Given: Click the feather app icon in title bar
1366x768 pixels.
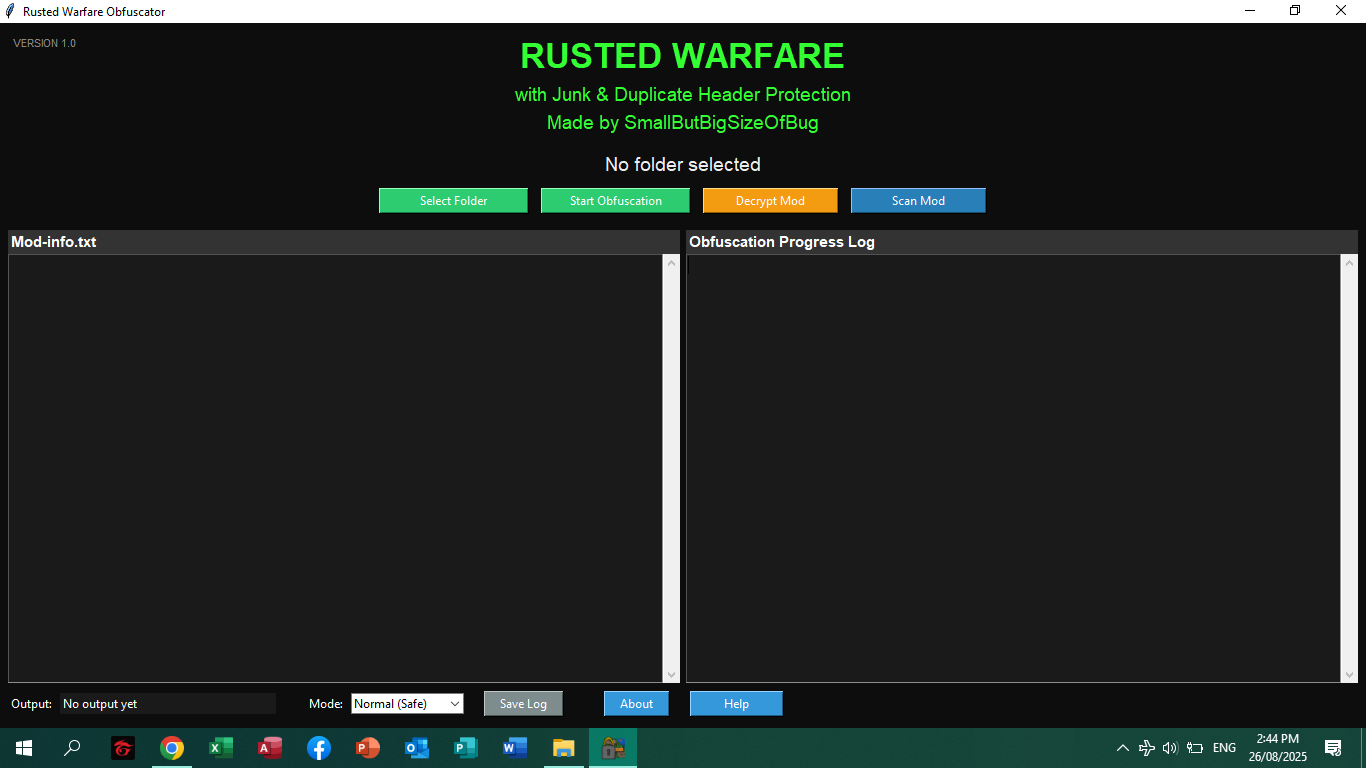Looking at the screenshot, I should [x=10, y=11].
